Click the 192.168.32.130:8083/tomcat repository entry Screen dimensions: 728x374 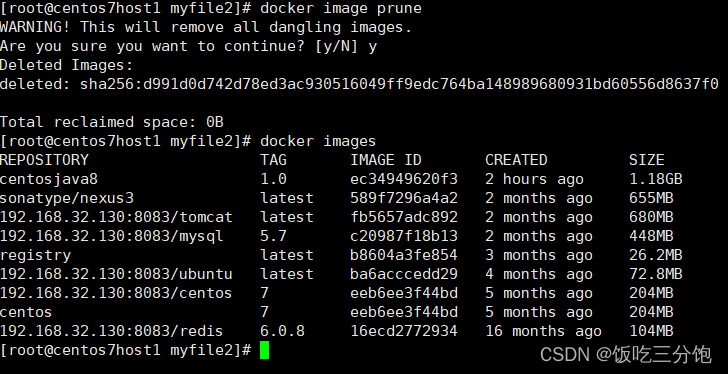pyautogui.click(x=116, y=217)
